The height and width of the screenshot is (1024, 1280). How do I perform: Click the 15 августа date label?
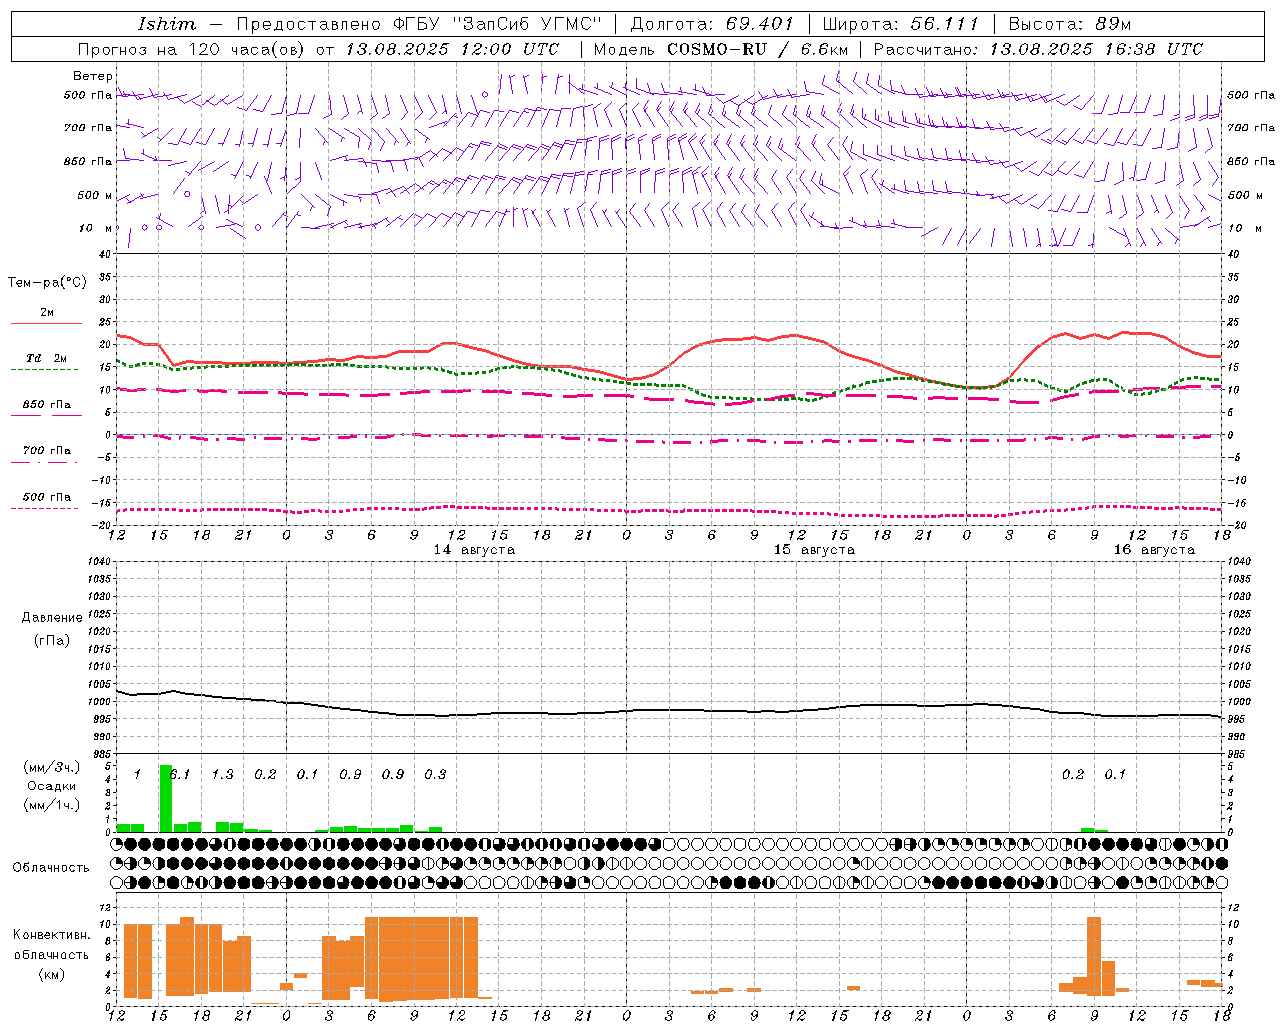pyautogui.click(x=814, y=550)
